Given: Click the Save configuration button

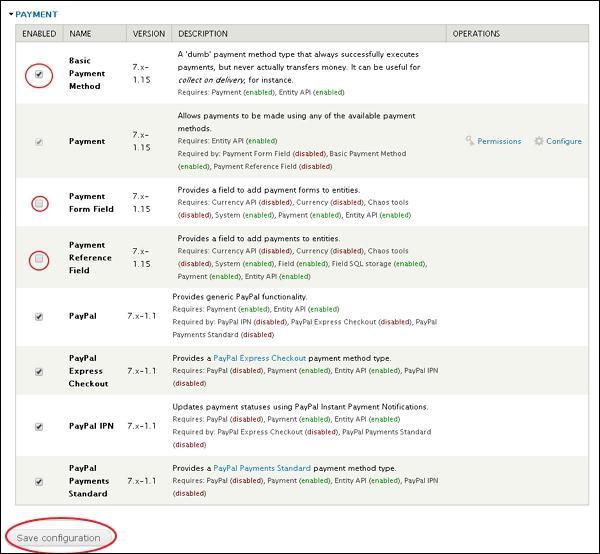Looking at the screenshot, I should pyautogui.click(x=59, y=538).
